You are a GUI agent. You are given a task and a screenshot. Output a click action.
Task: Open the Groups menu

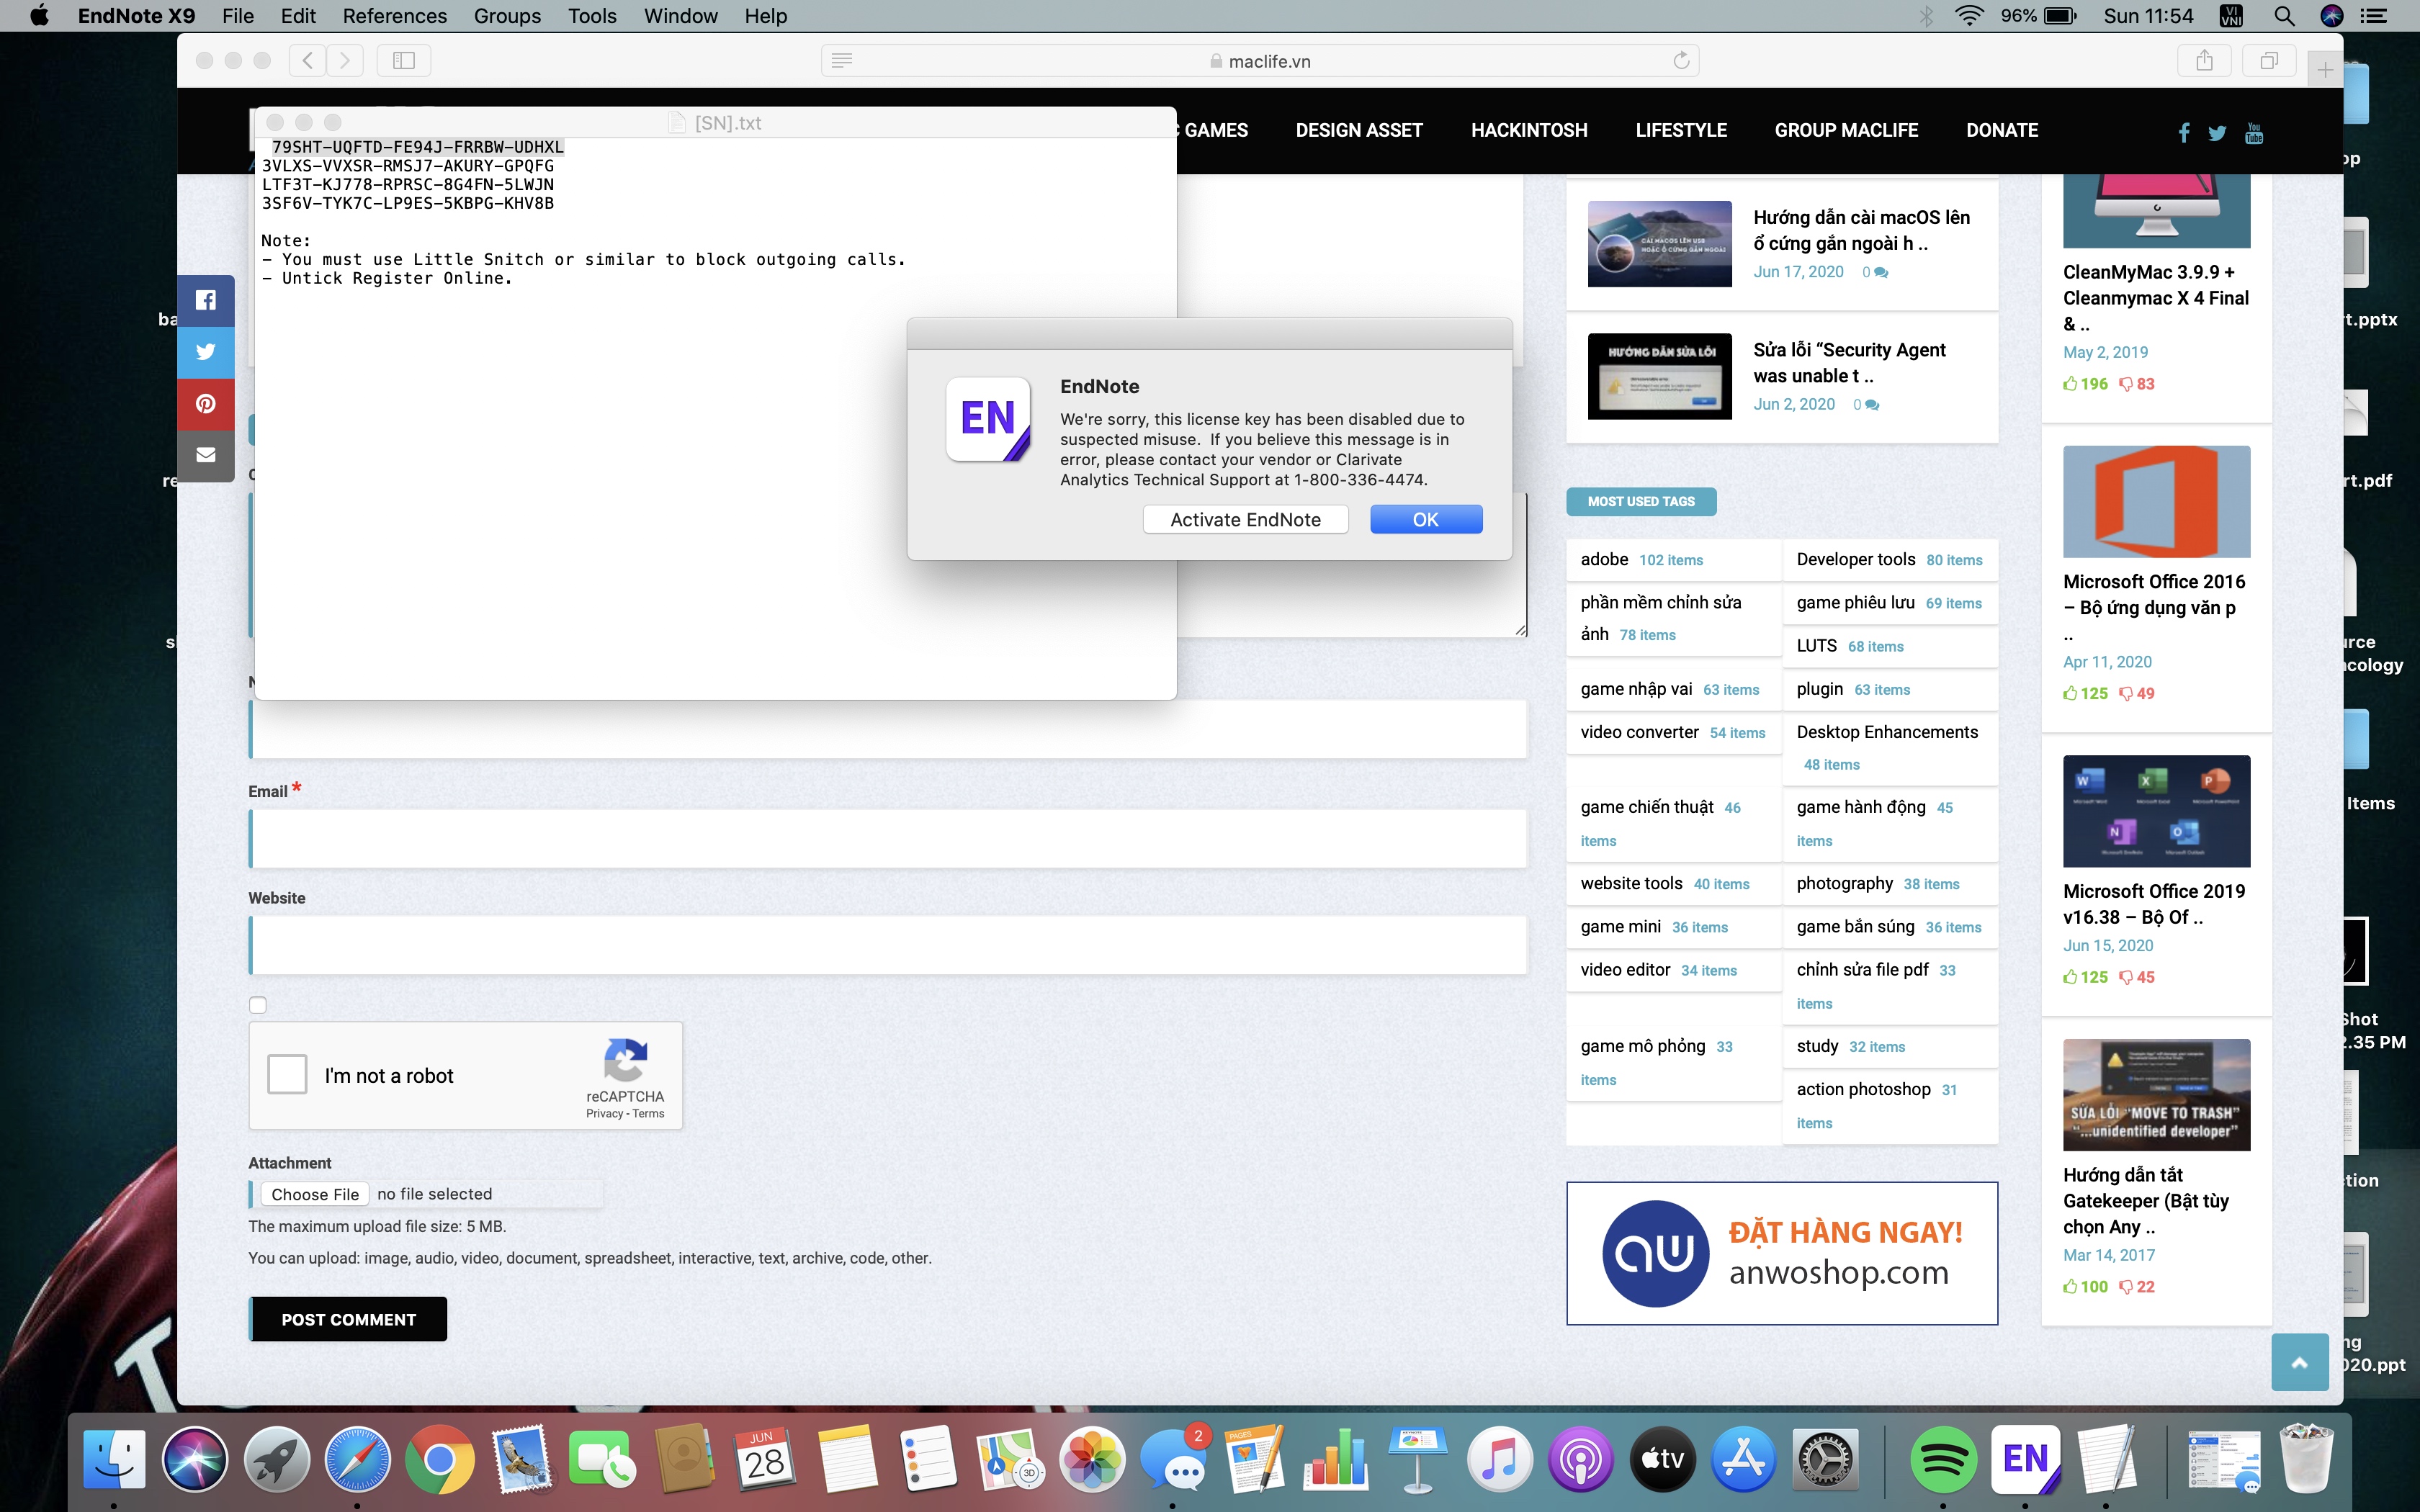(507, 16)
